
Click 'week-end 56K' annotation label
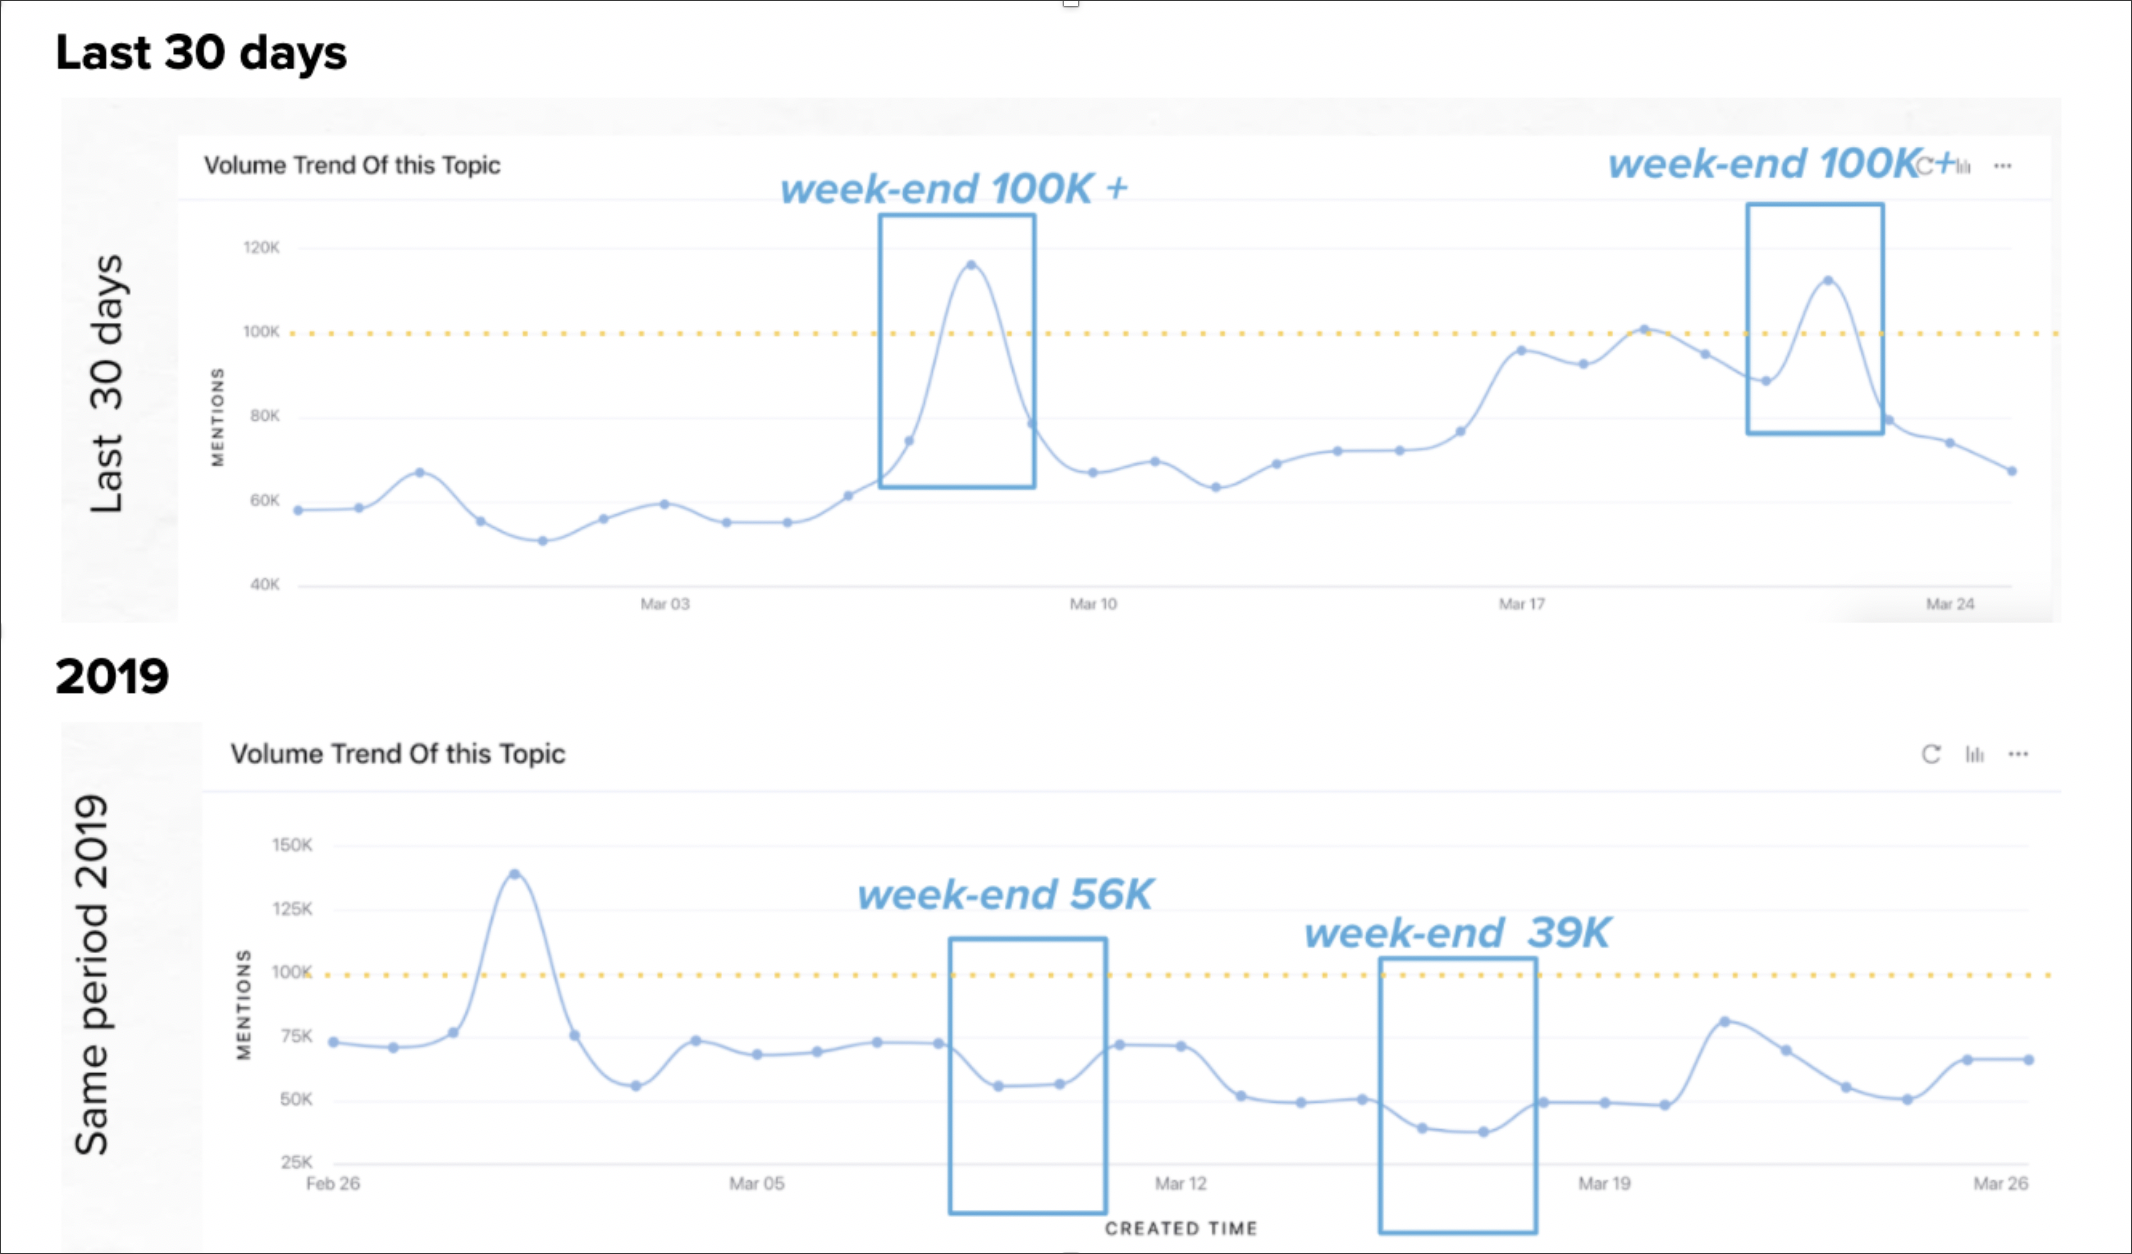coord(1005,894)
